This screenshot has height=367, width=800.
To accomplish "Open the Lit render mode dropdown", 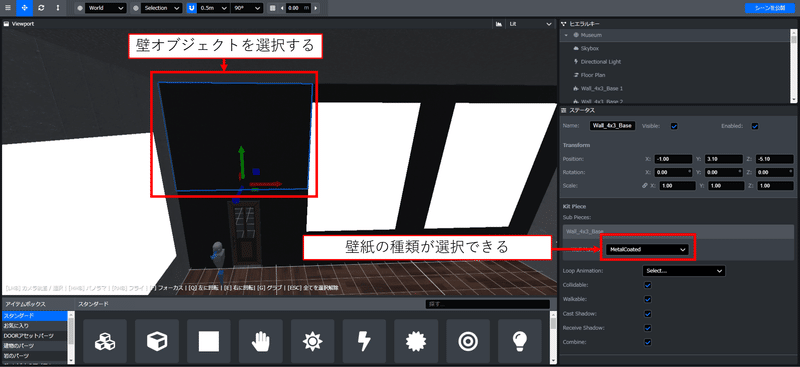I will click(530, 23).
